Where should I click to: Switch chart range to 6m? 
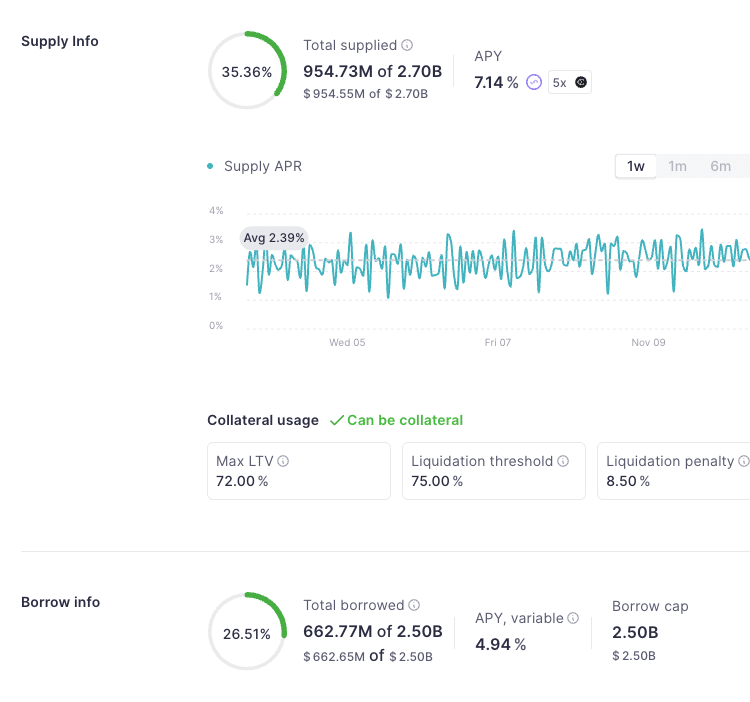click(x=720, y=166)
